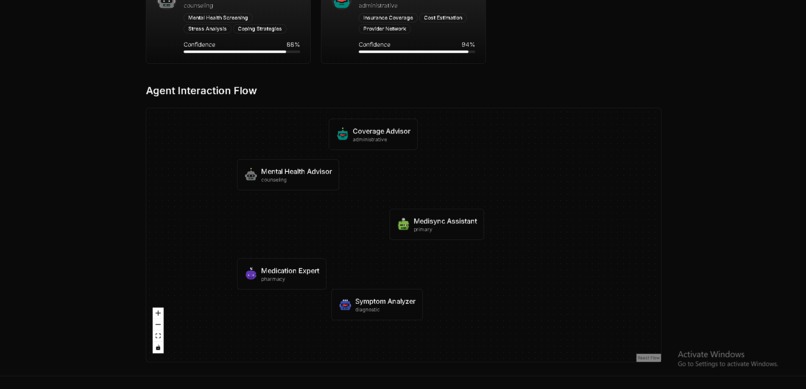
Task: Click the Medication Expert purple robot icon
Action: point(251,273)
